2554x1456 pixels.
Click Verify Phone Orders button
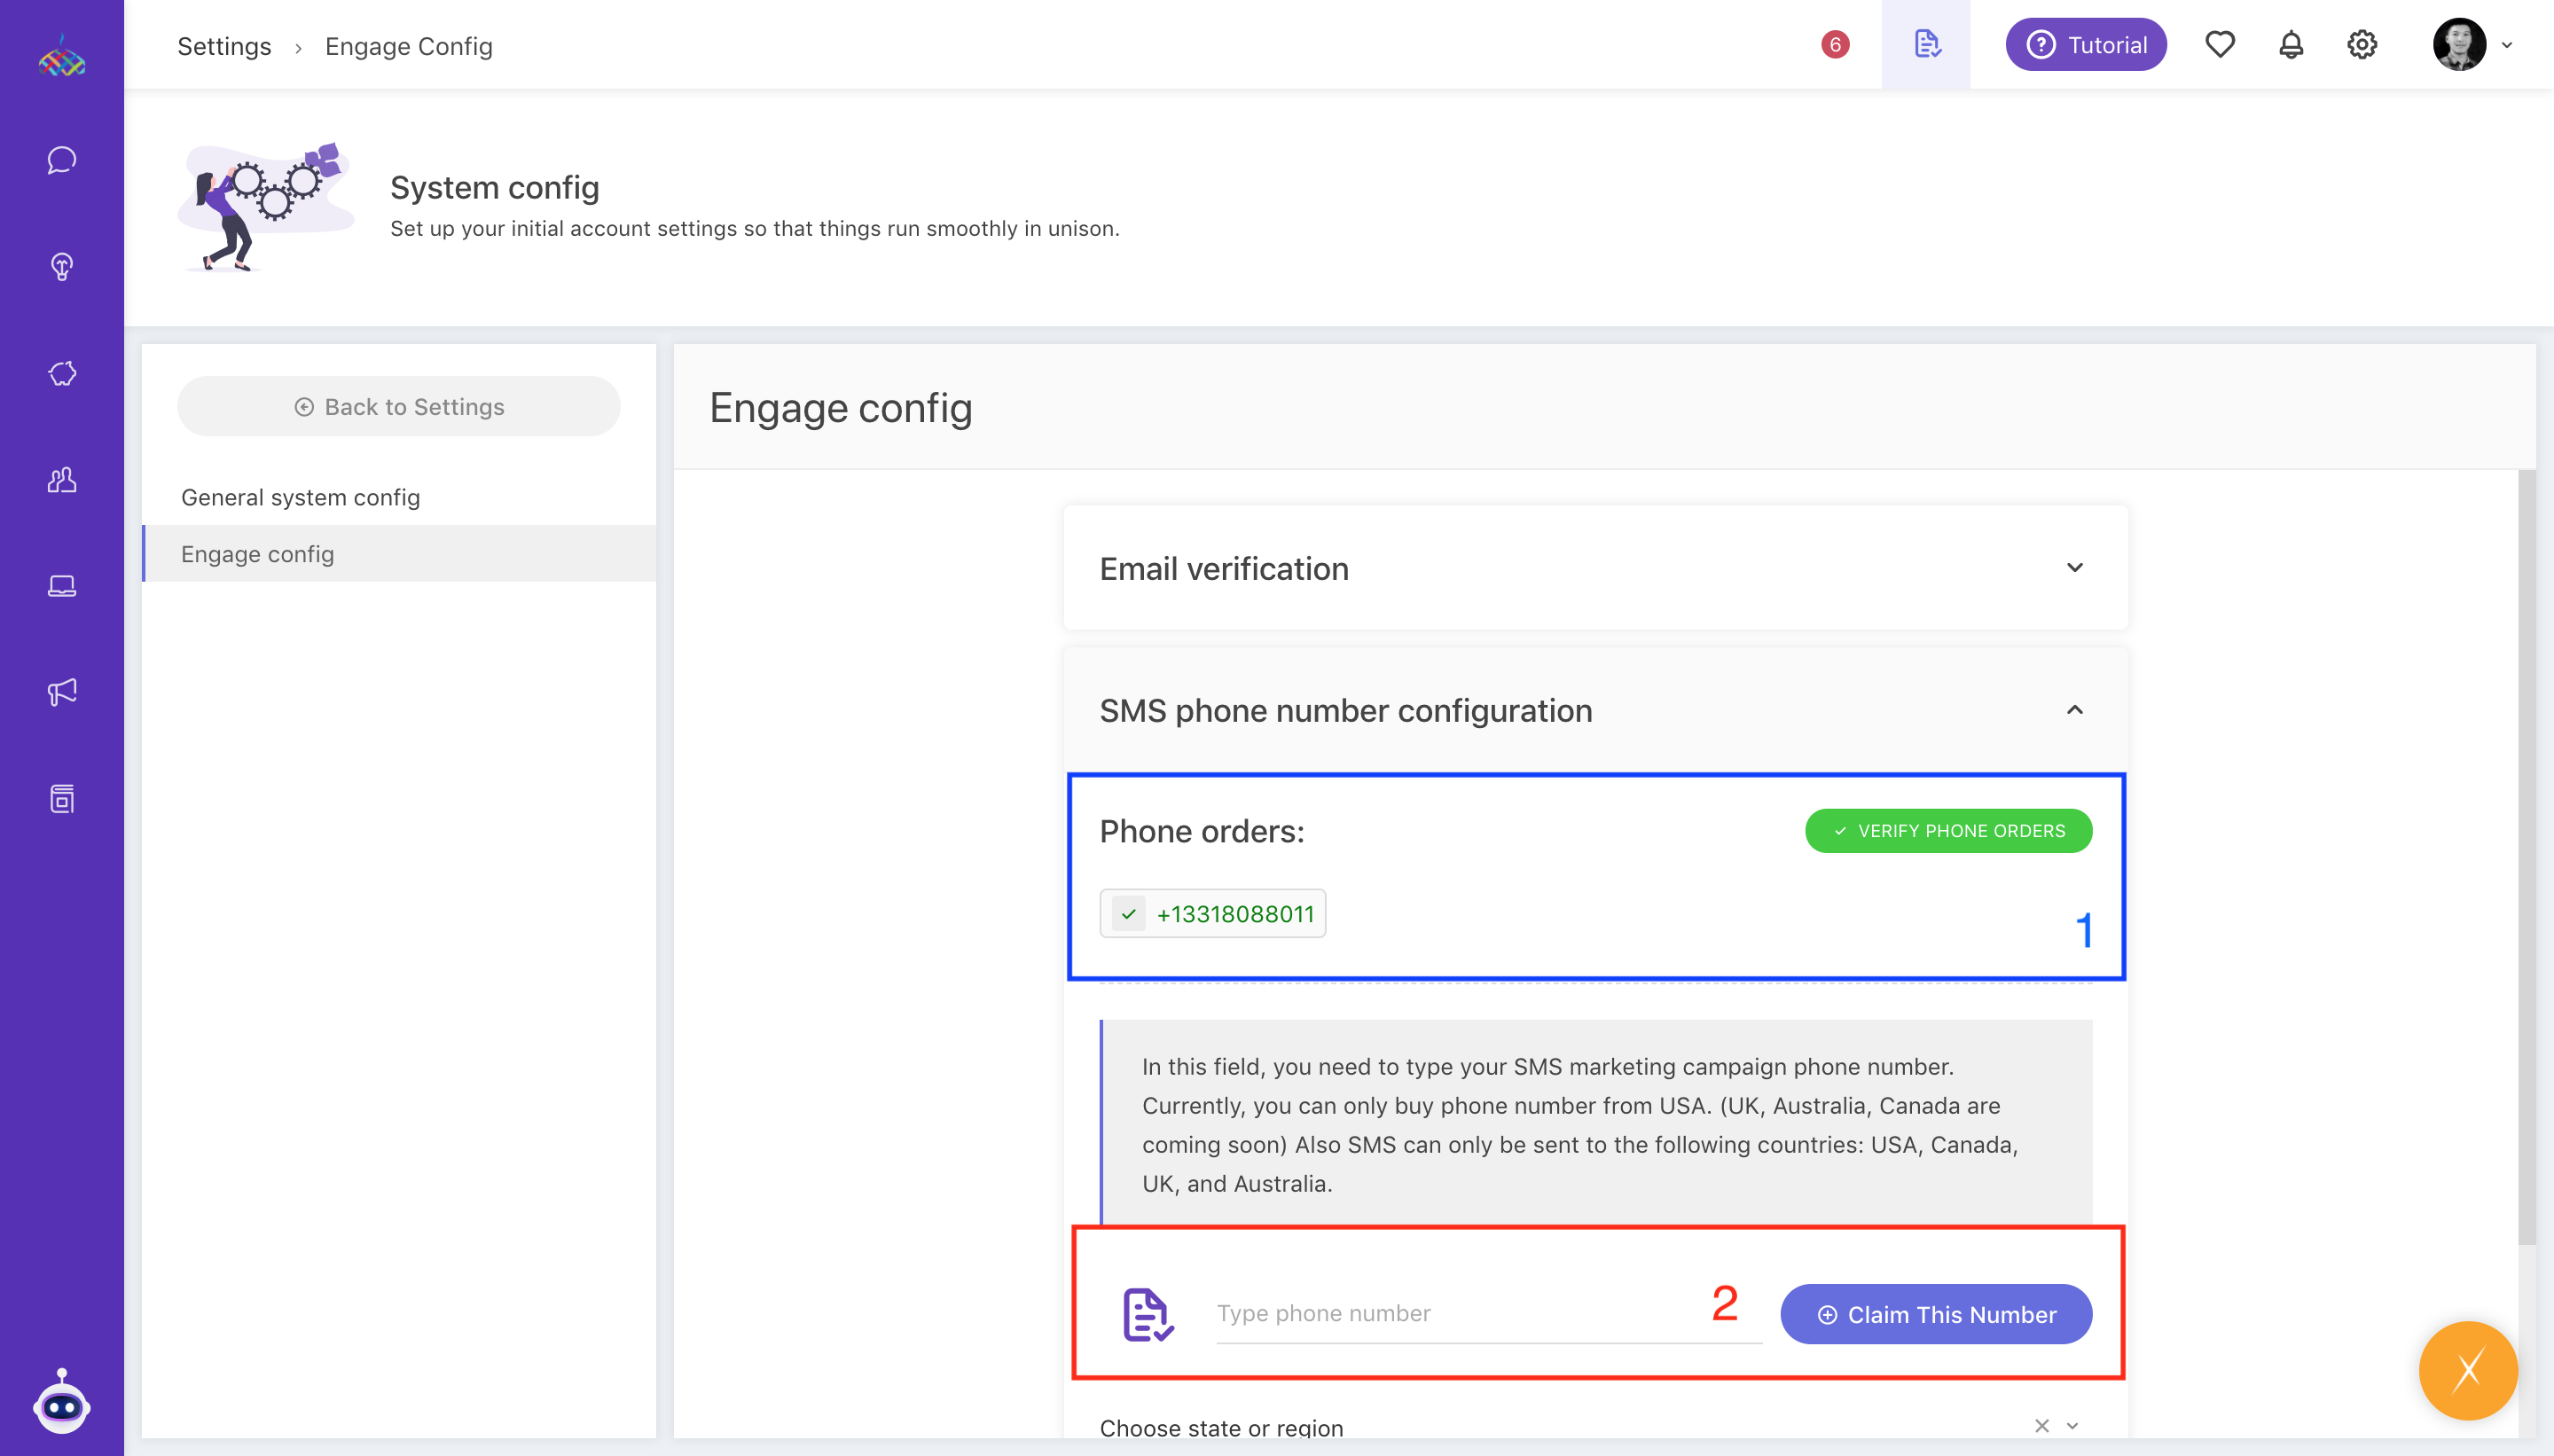(x=1948, y=831)
